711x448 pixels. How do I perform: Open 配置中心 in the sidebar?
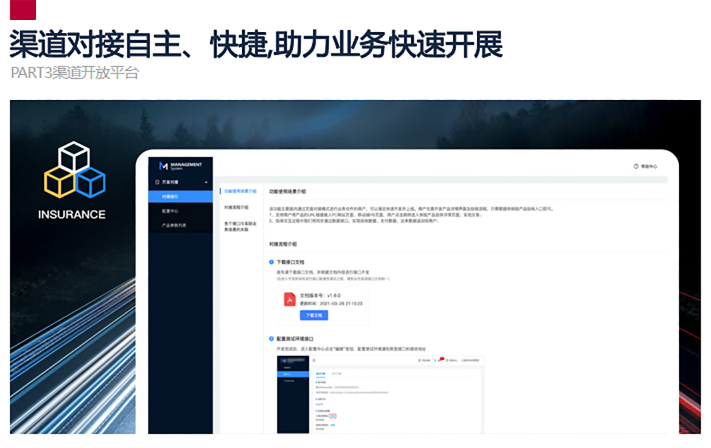click(170, 211)
